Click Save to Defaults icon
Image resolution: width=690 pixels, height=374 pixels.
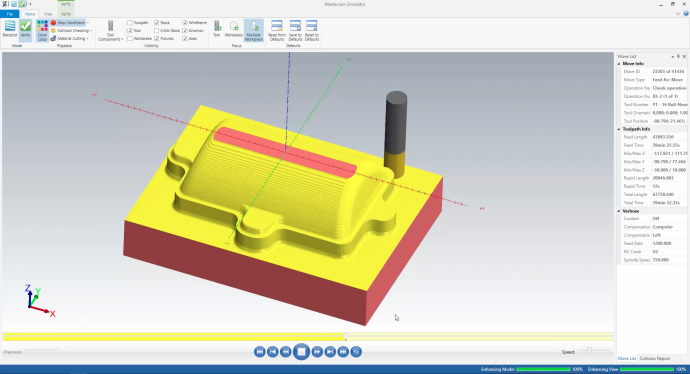click(295, 31)
